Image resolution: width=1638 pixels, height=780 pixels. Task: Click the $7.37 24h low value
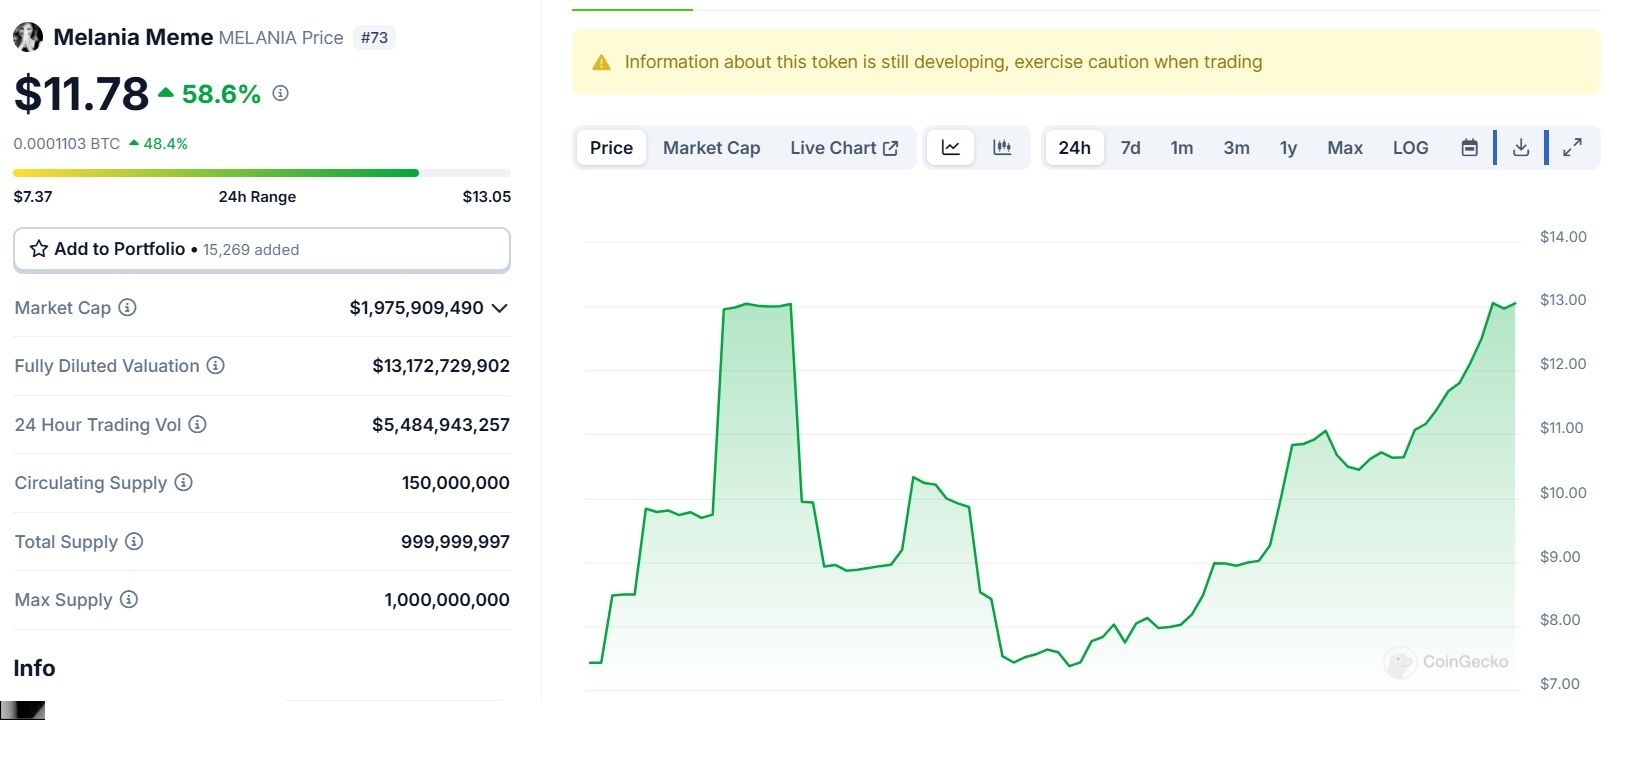click(x=33, y=197)
